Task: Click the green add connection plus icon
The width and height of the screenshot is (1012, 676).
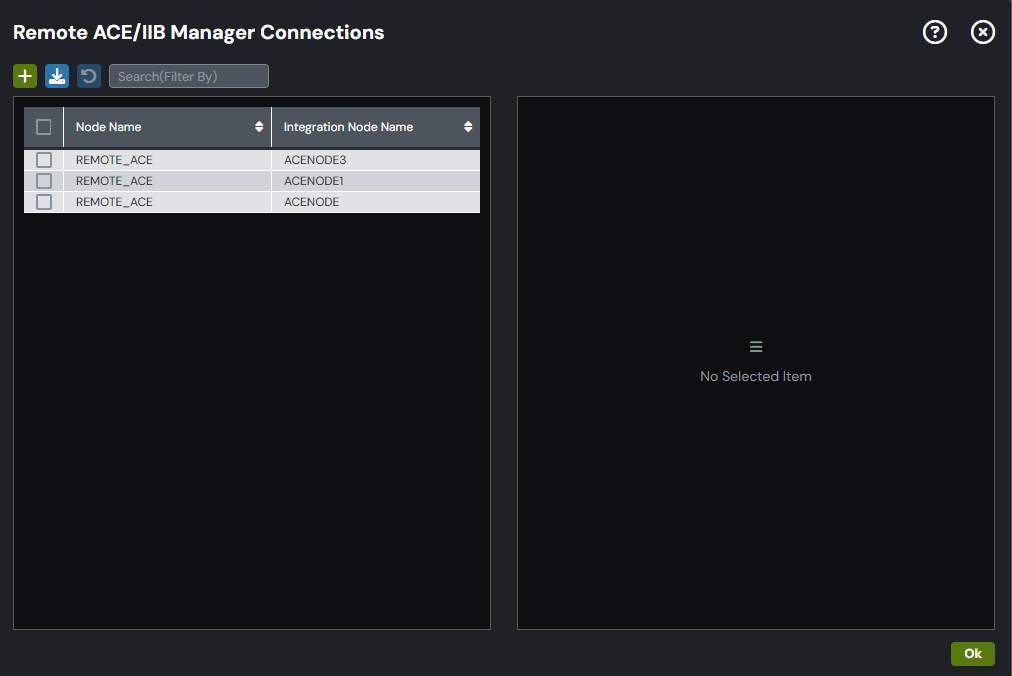Action: (25, 76)
